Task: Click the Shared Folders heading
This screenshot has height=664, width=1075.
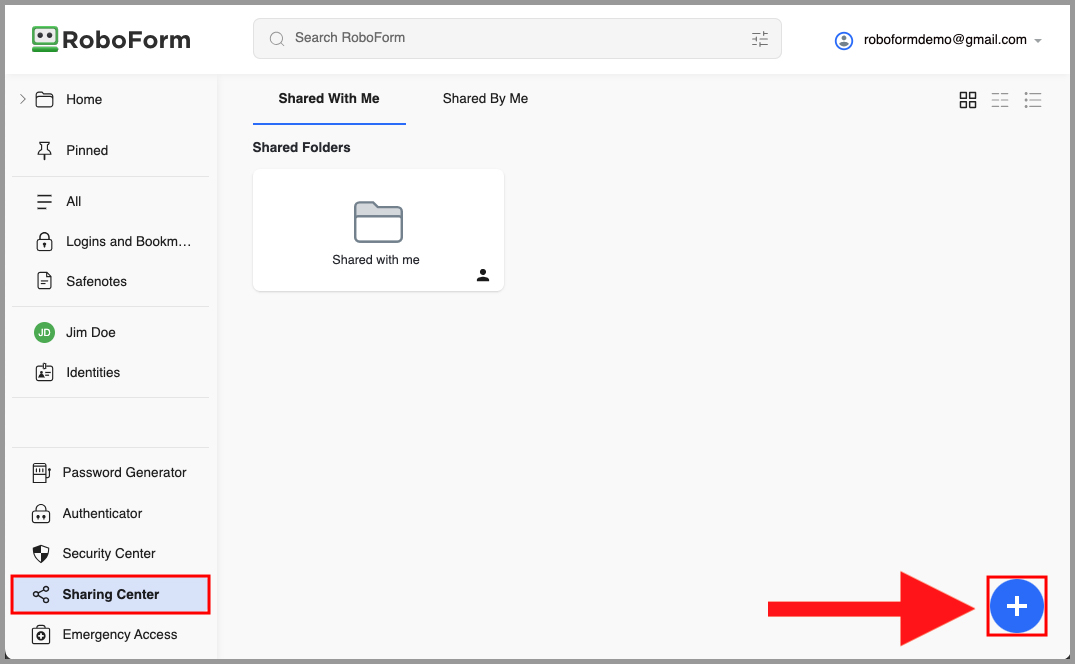Action: (x=301, y=147)
